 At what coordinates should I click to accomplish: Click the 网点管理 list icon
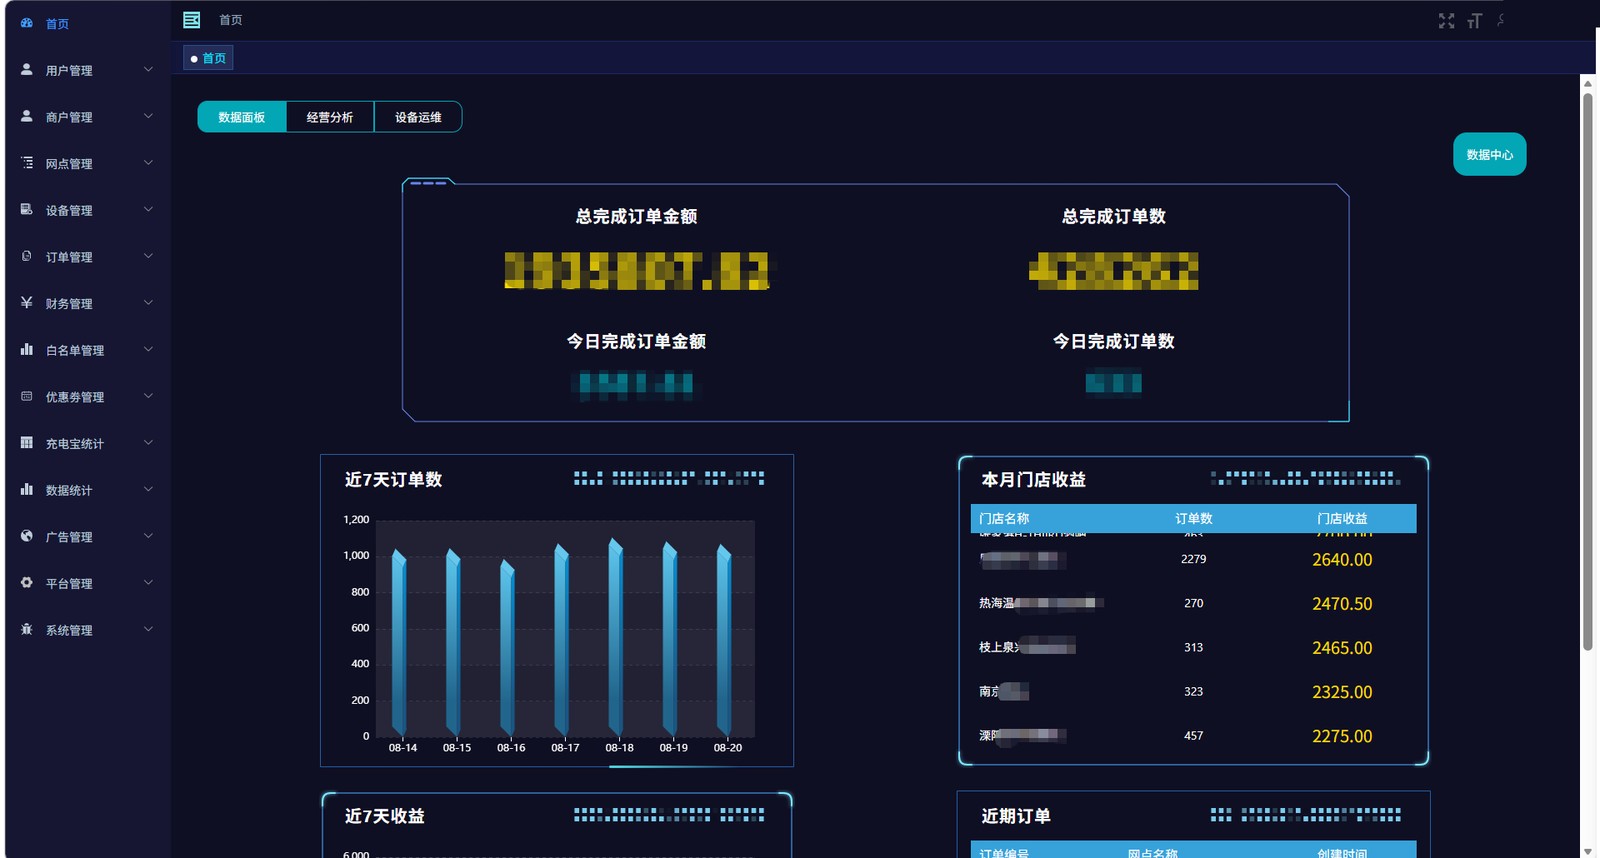pyautogui.click(x=27, y=163)
